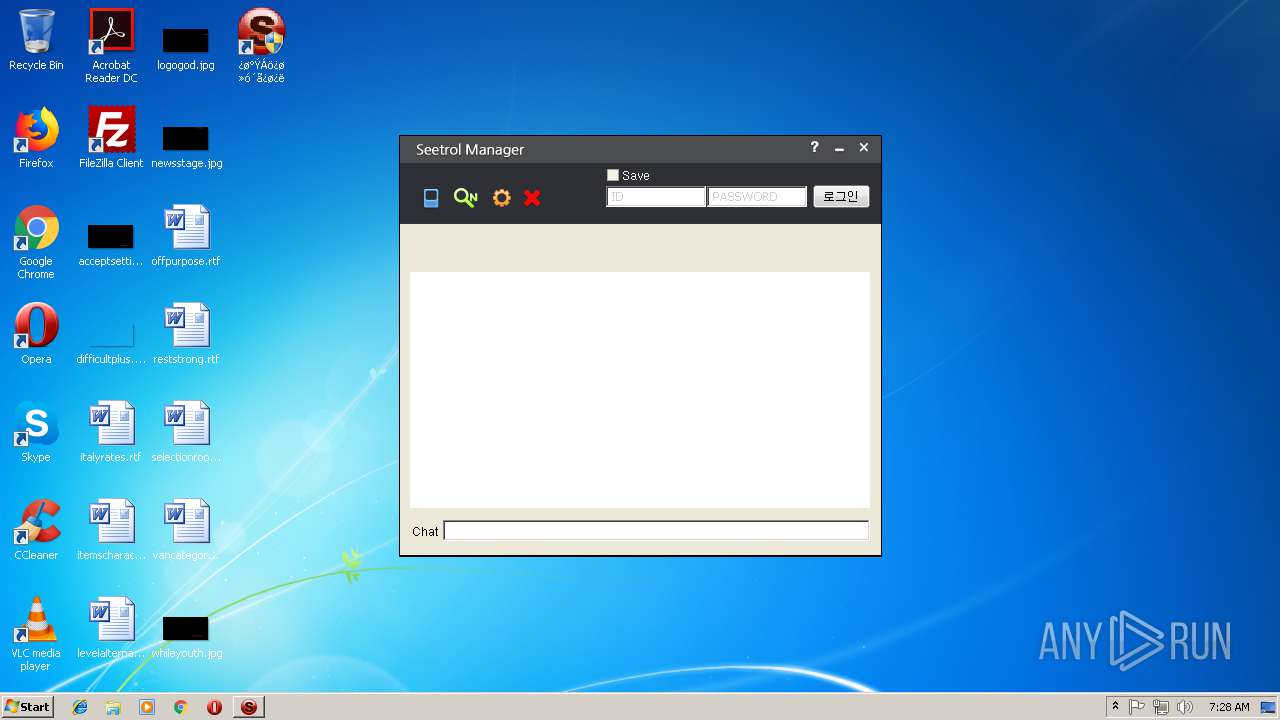Screen dimensions: 1280x720
Task: Select the difficultplus file icon
Action: tap(111, 342)
